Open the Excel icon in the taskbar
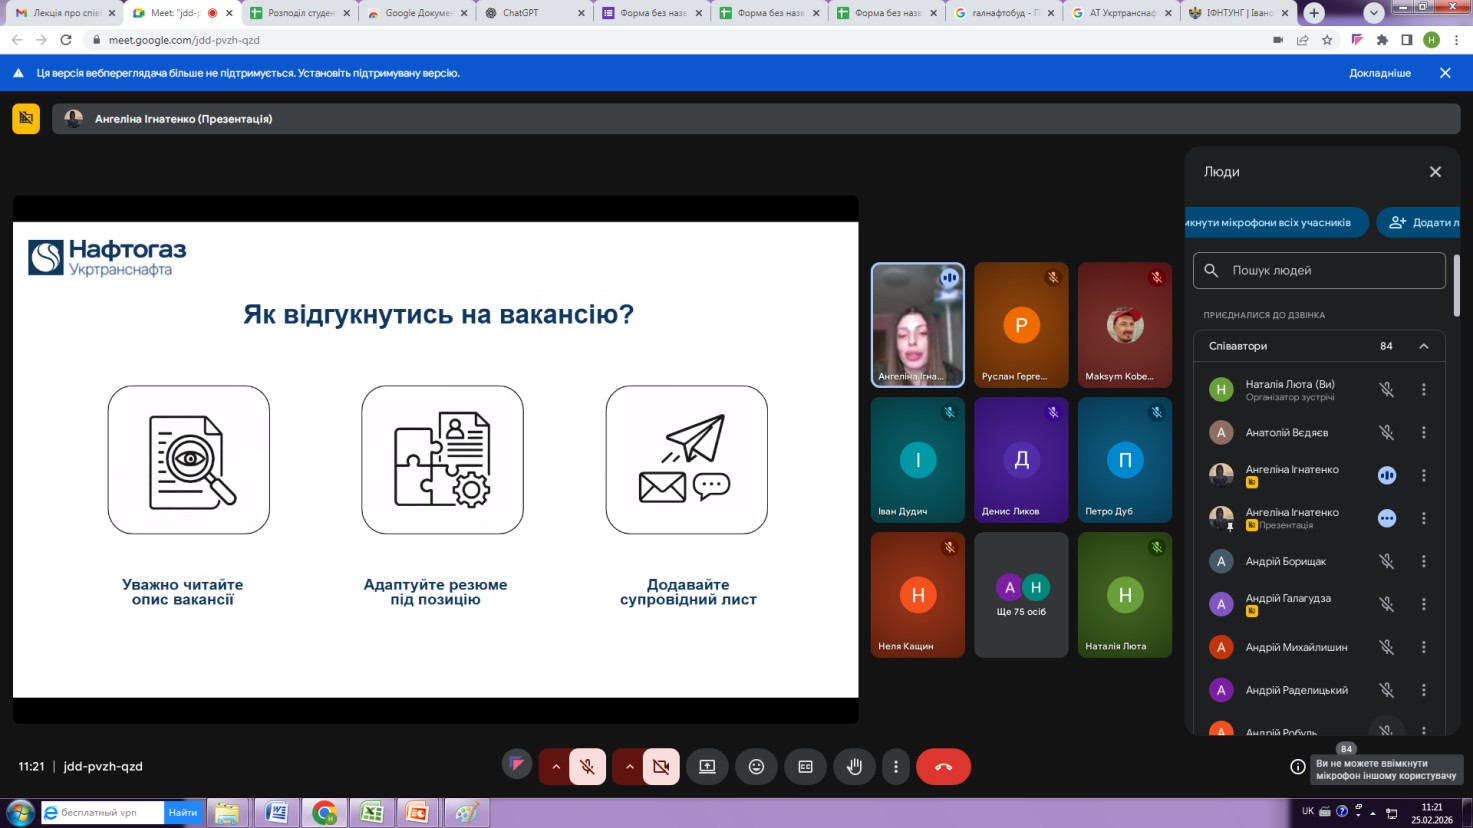This screenshot has height=828, width=1473. click(x=371, y=813)
